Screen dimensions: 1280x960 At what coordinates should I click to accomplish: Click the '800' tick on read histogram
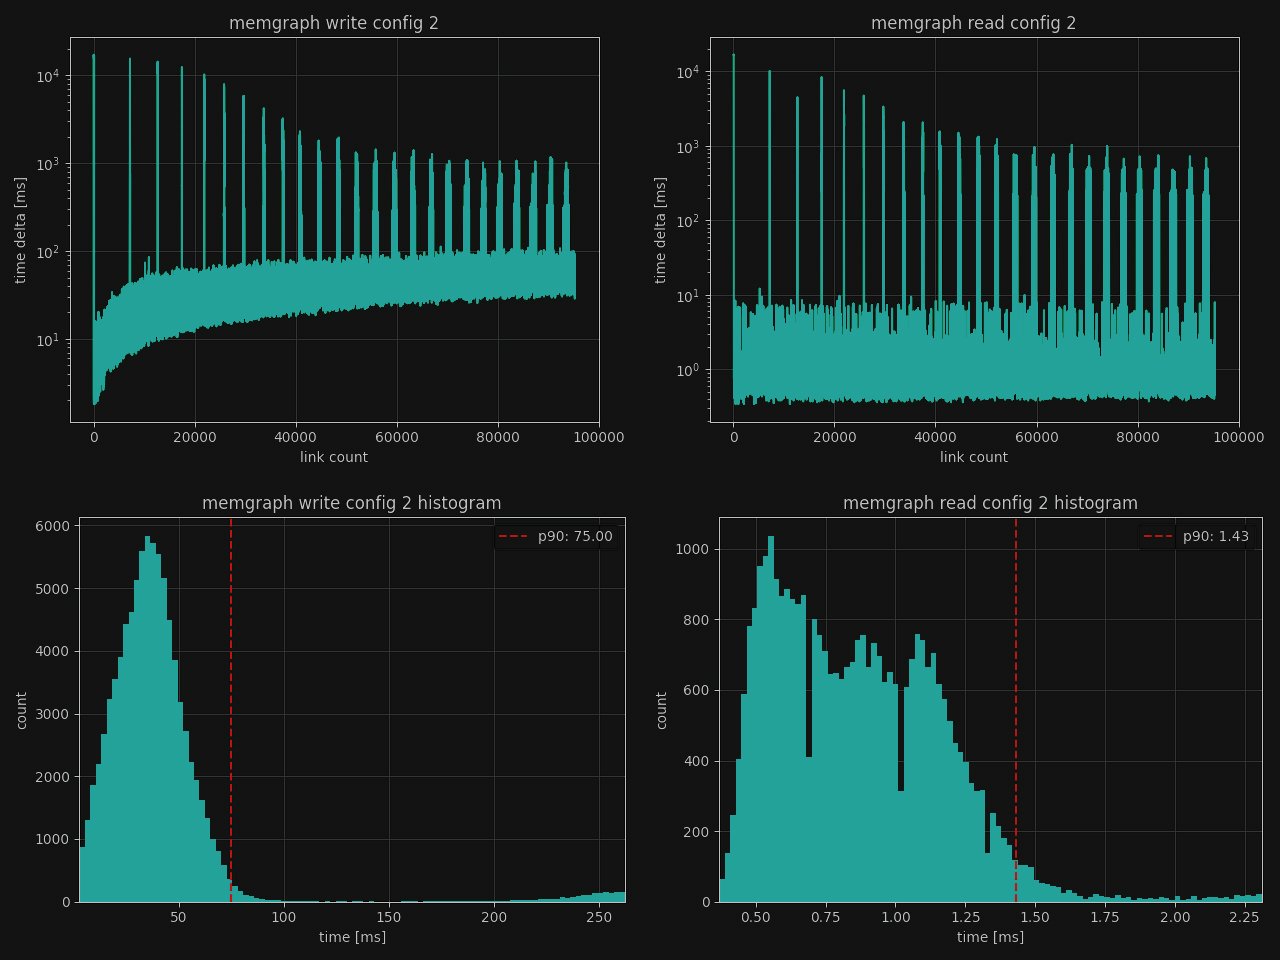(x=696, y=620)
